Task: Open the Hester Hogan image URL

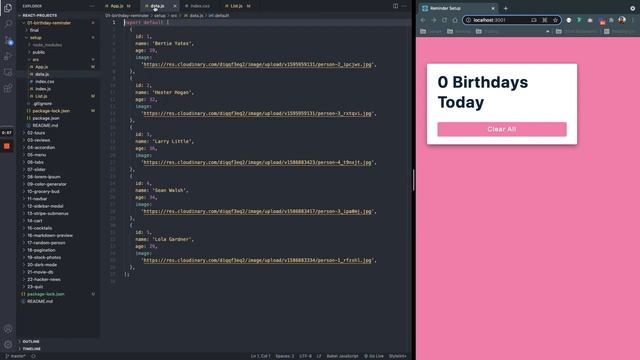Action: (258, 113)
